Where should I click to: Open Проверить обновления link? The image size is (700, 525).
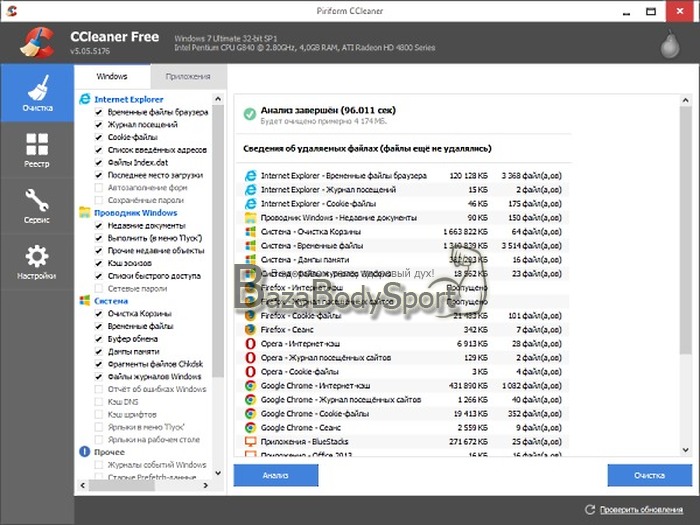[x=641, y=509]
